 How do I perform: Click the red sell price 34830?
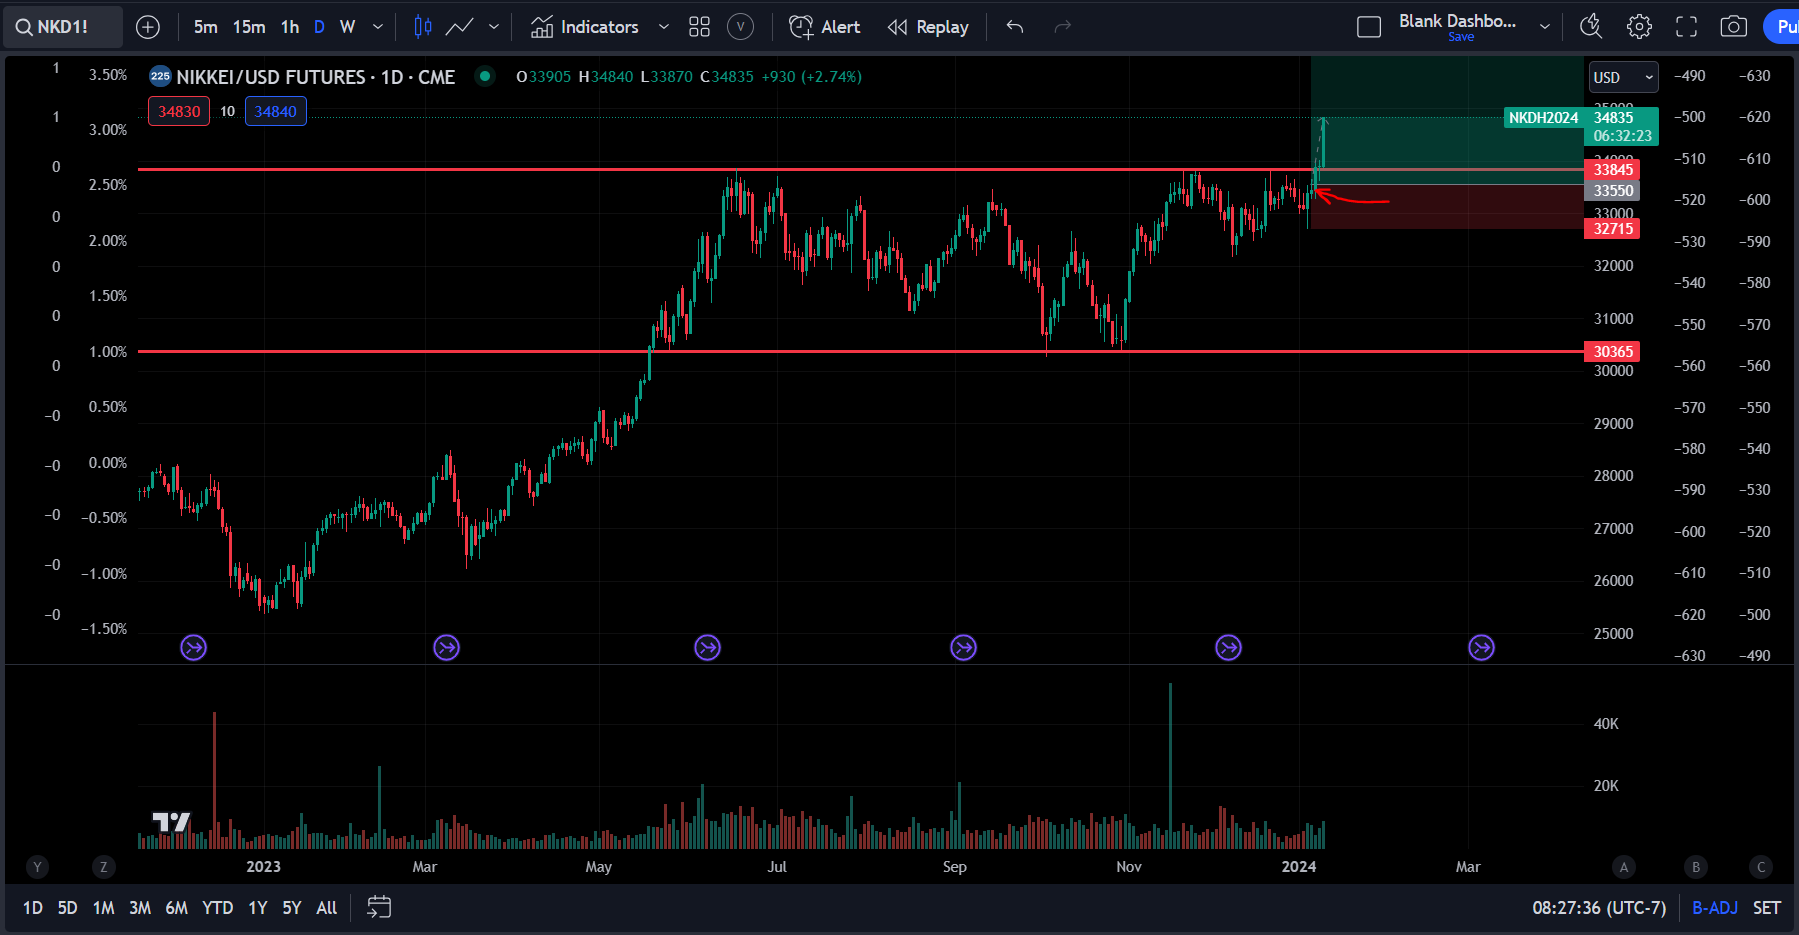click(x=179, y=111)
